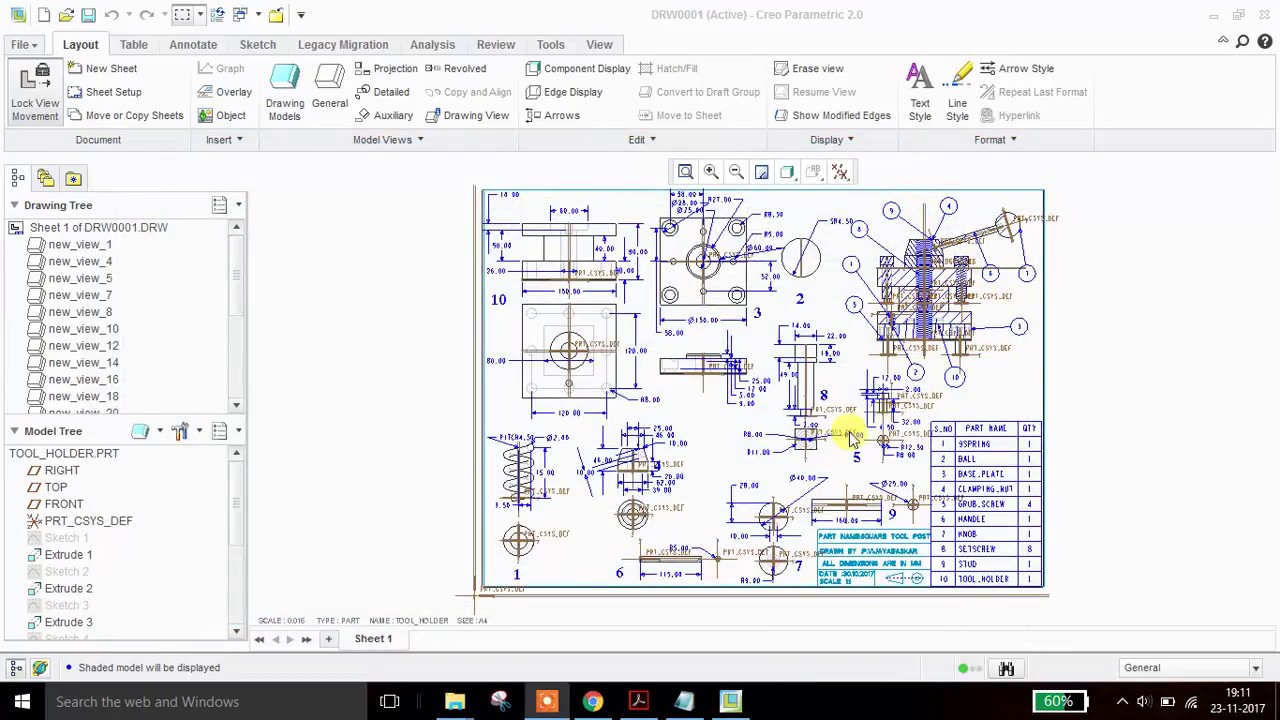Add a sheet with the plus button
The height and width of the screenshot is (720, 1280).
328,639
